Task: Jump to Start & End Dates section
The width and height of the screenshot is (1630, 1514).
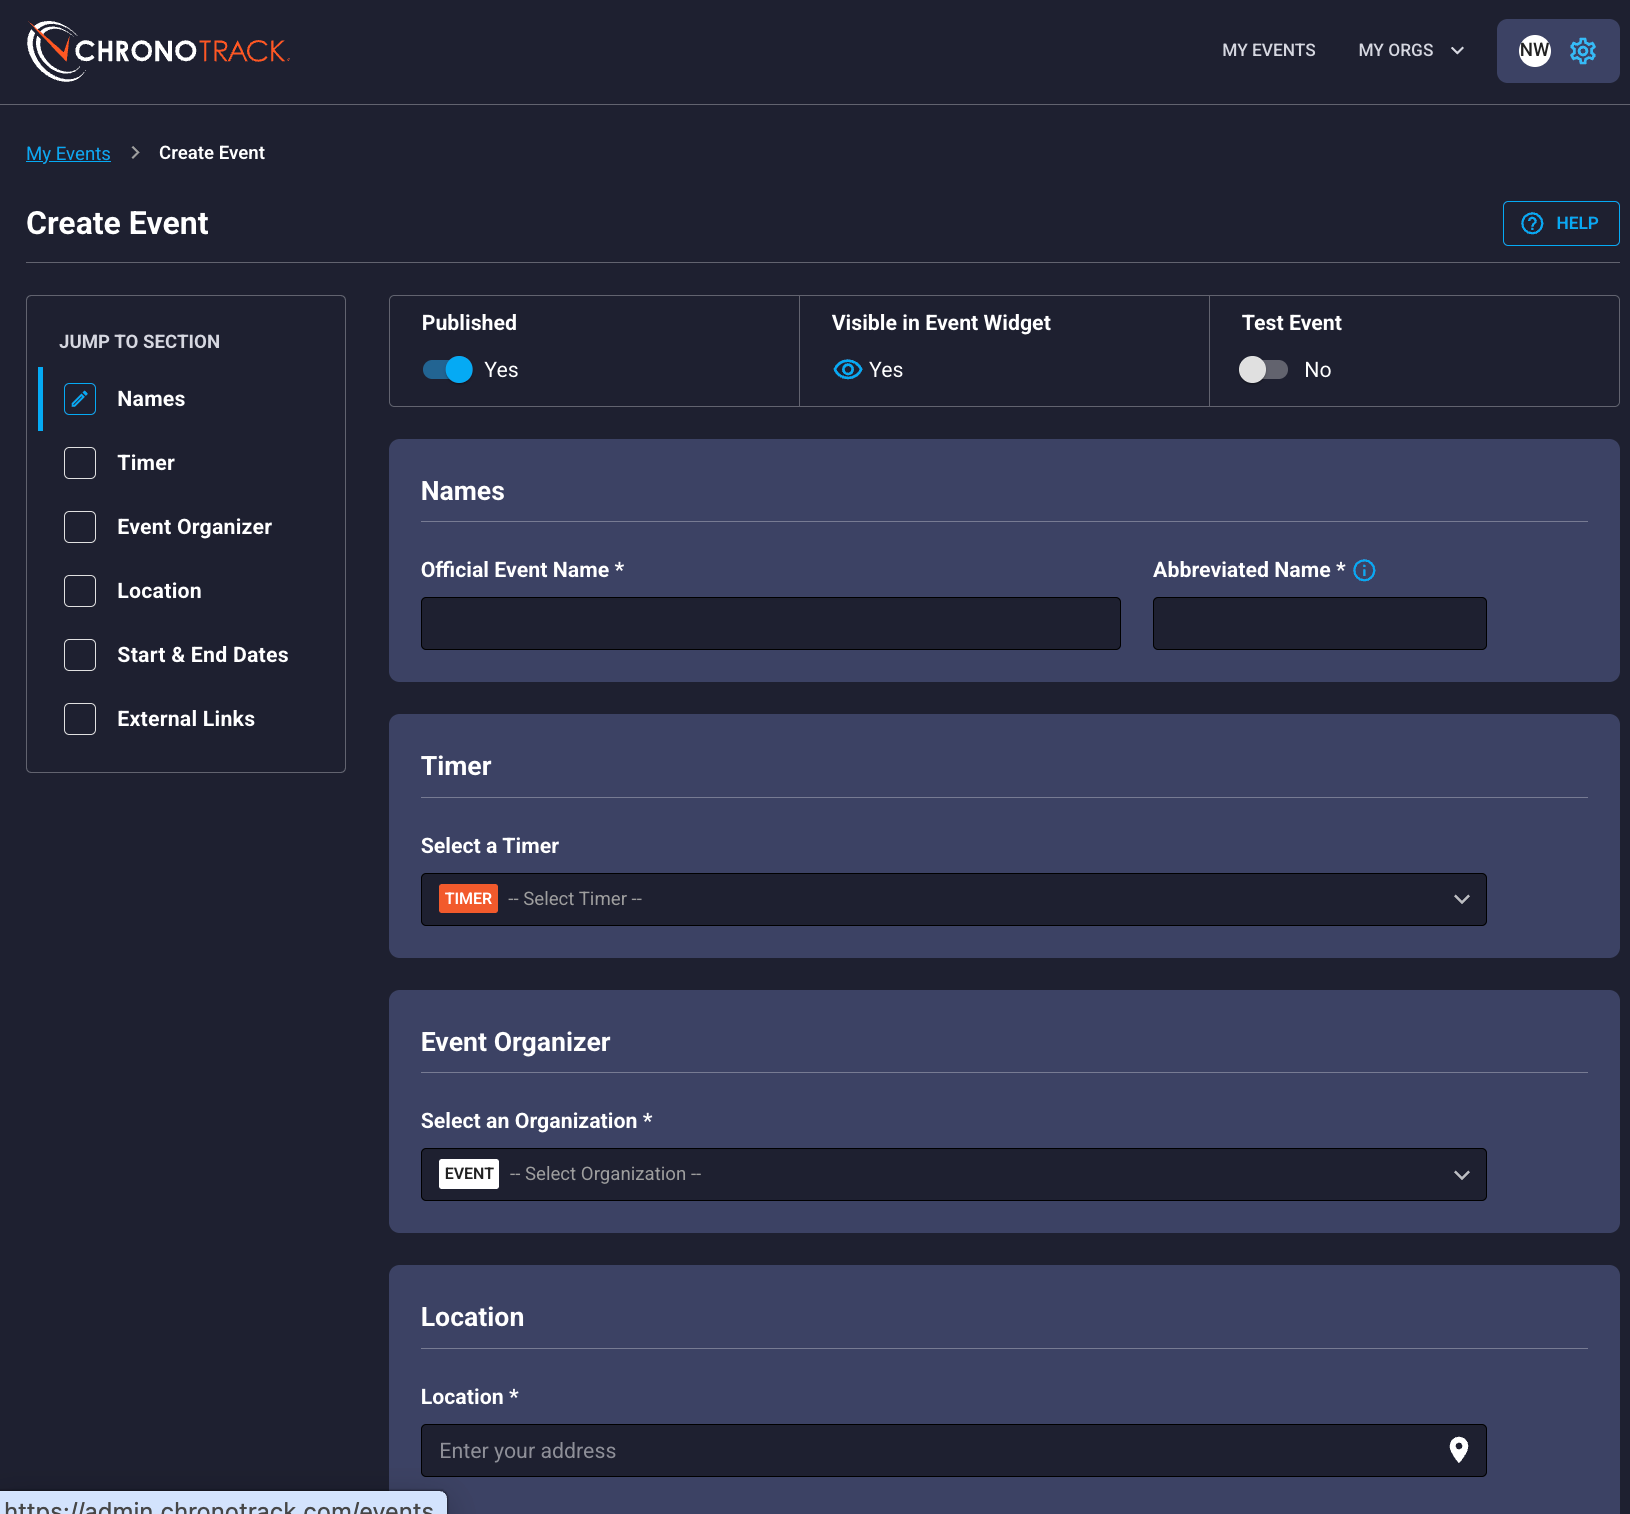Action: [202, 655]
